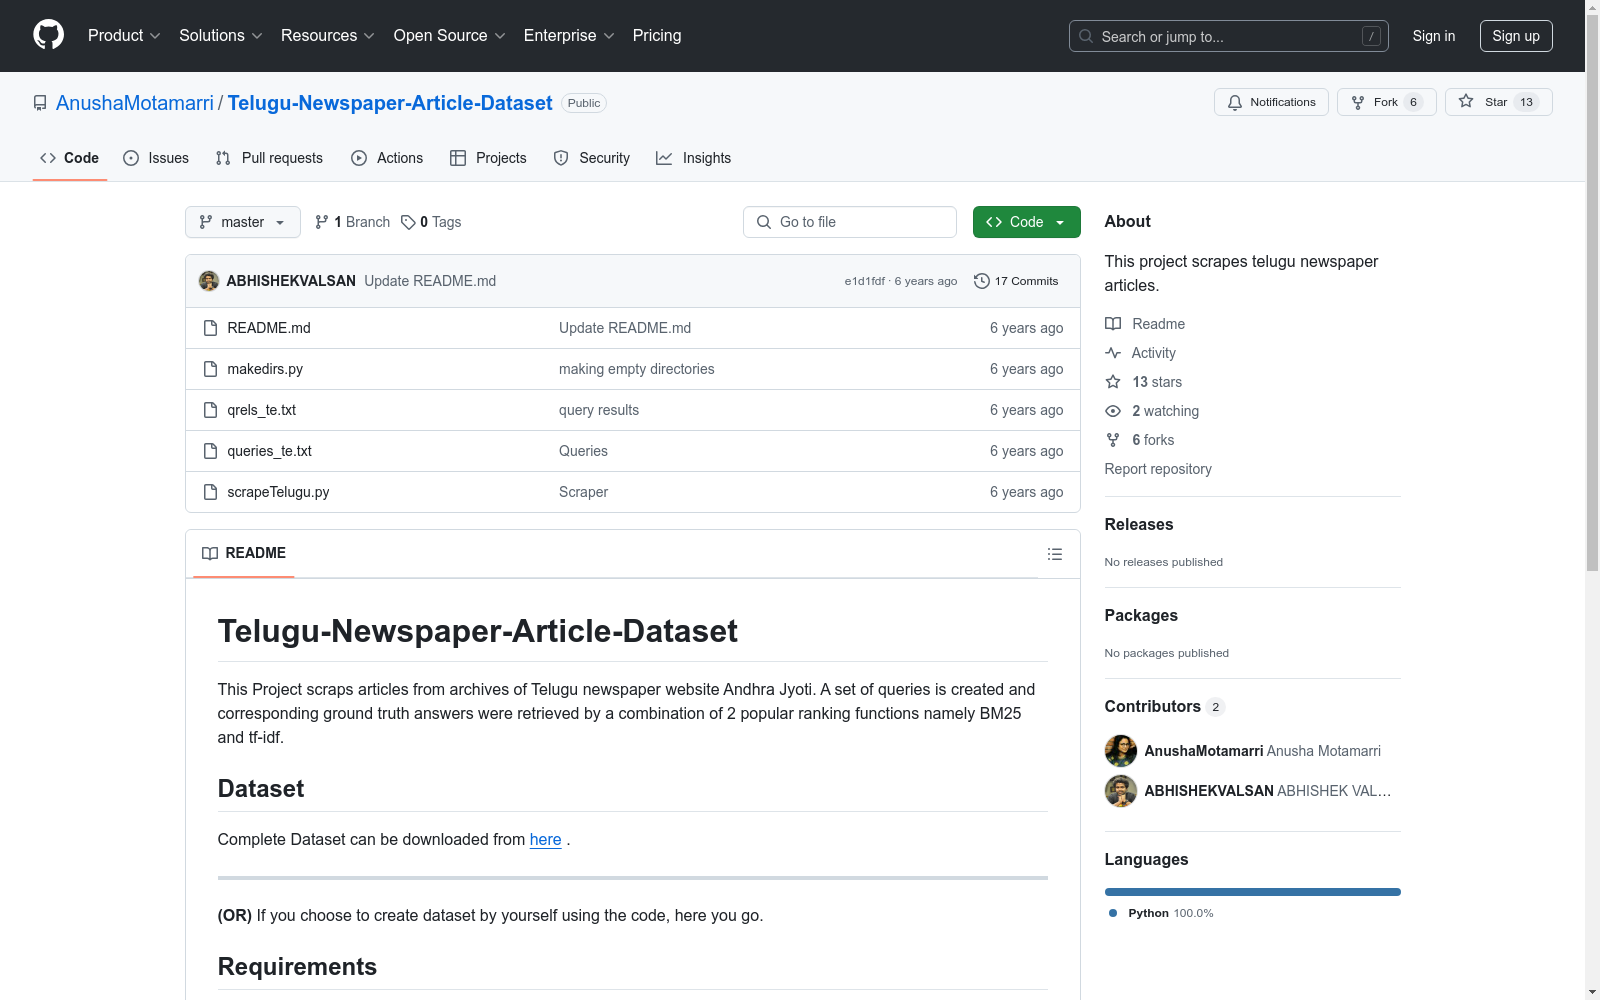The image size is (1600, 1000).
Task: Switch to the Insights tab
Action: click(x=694, y=158)
